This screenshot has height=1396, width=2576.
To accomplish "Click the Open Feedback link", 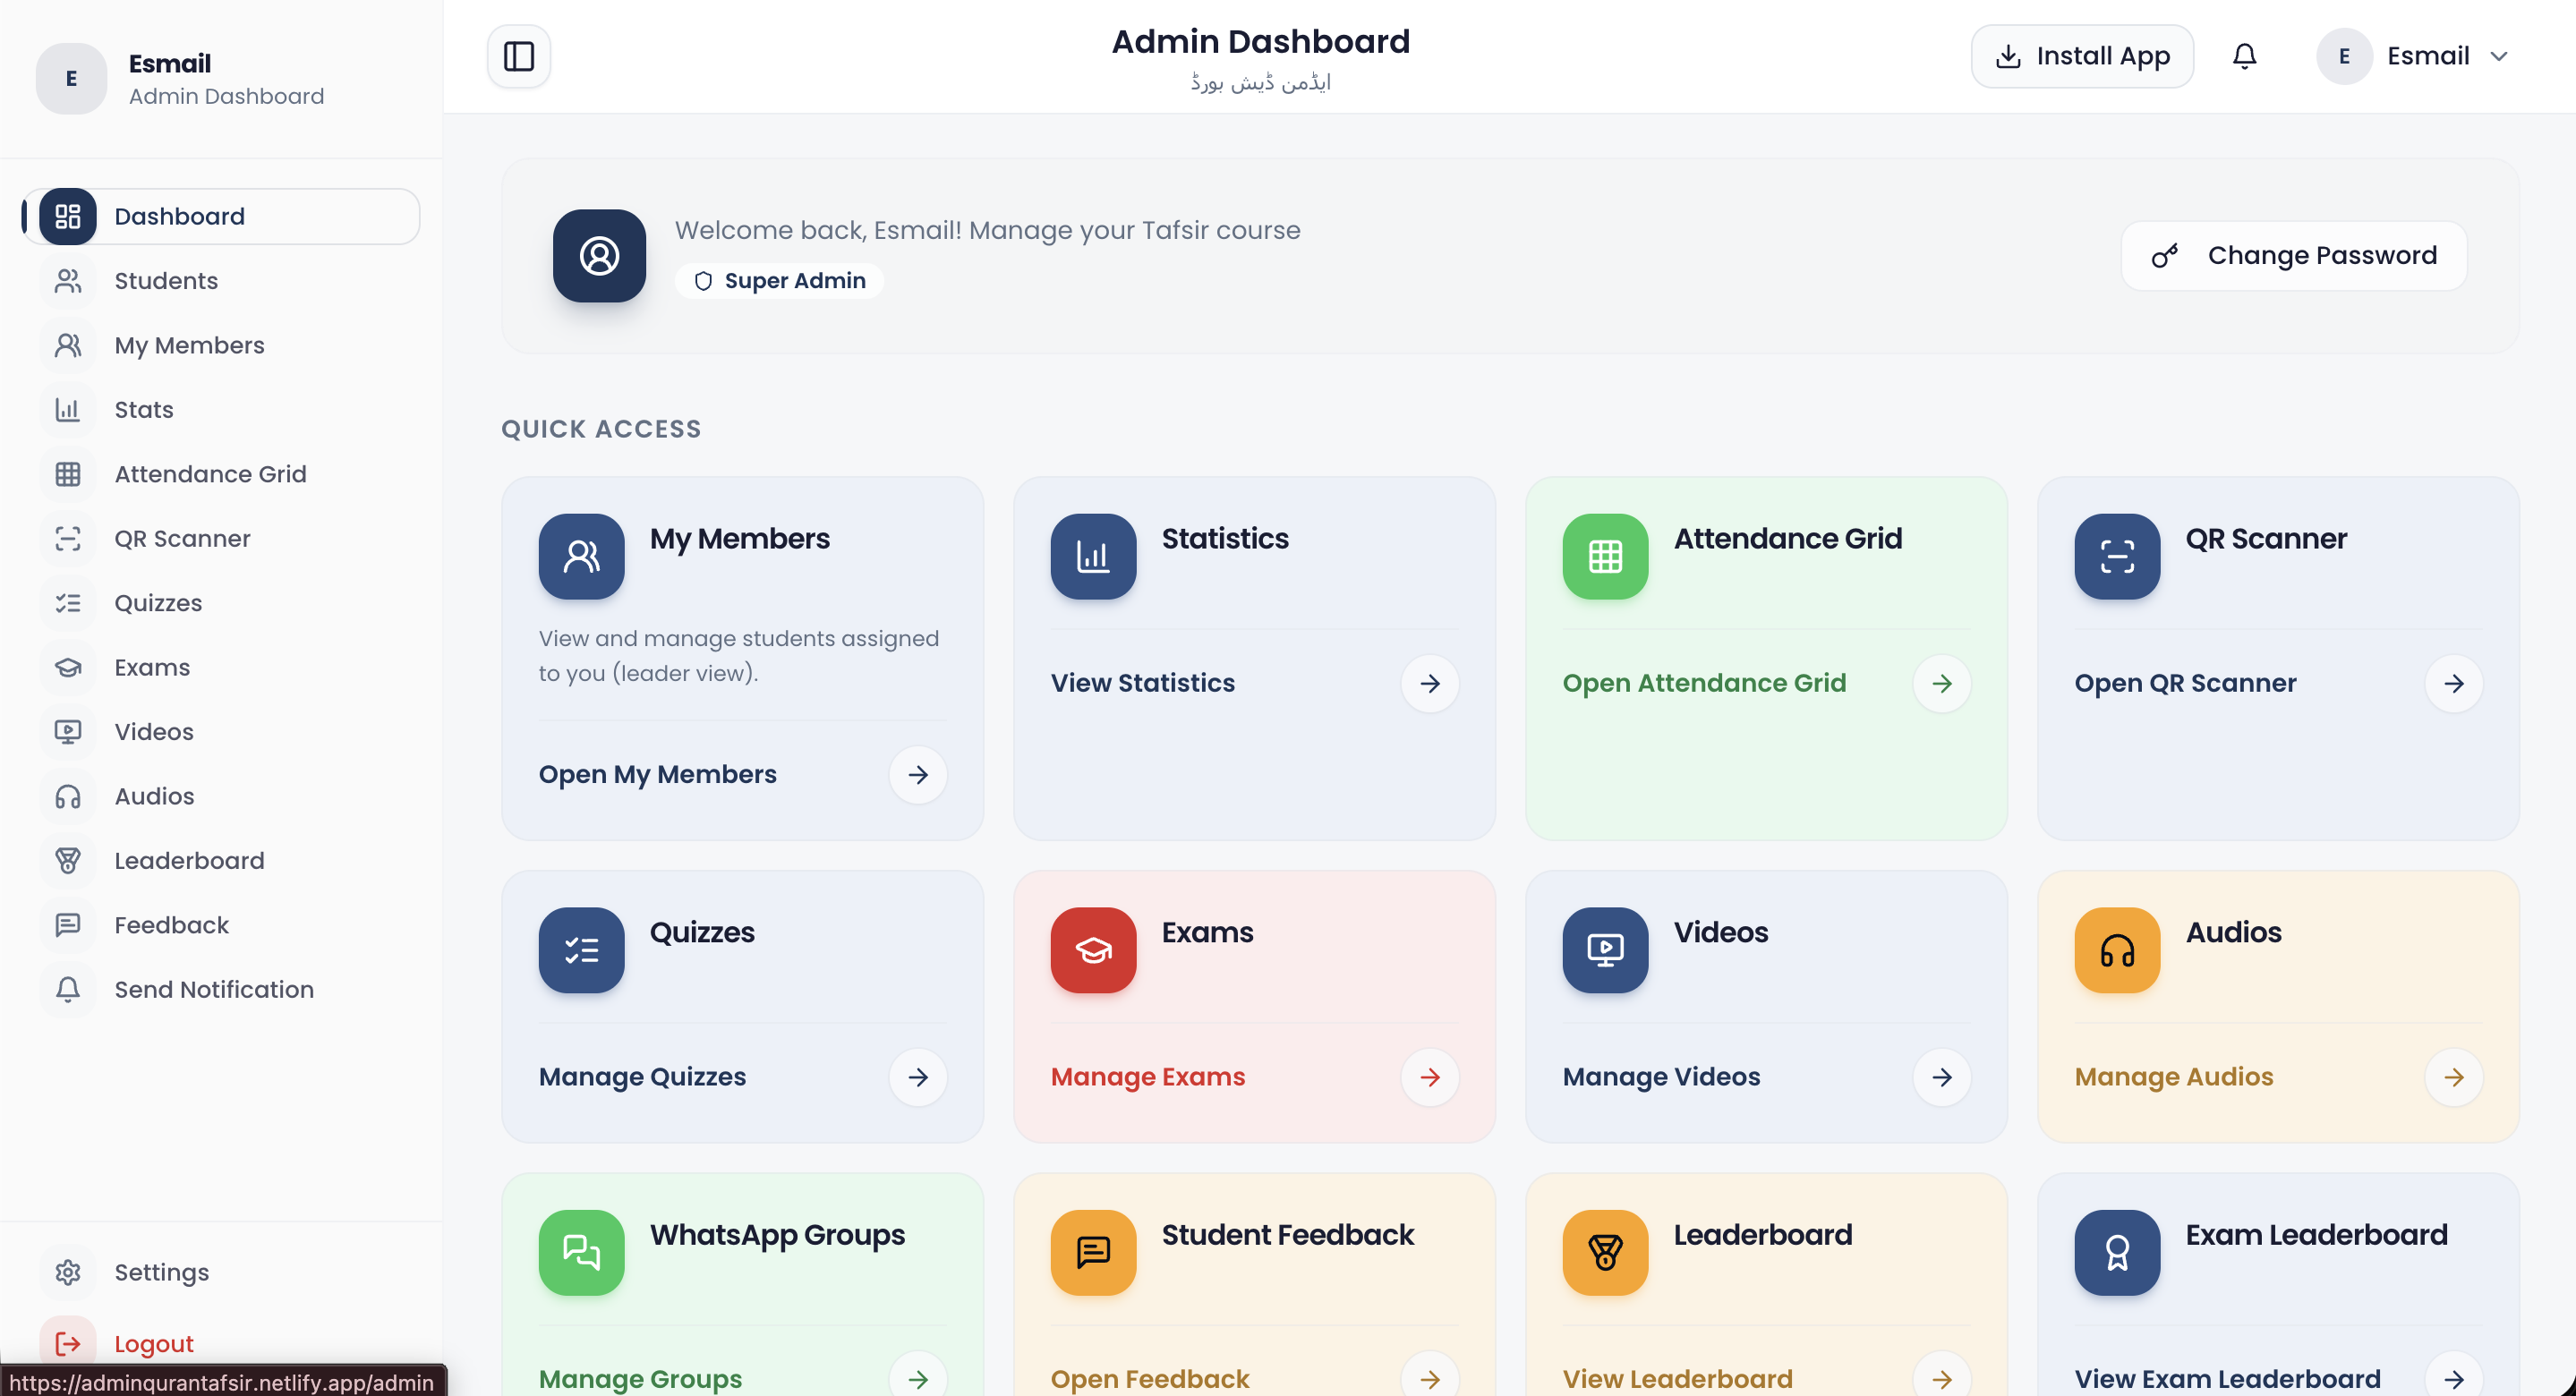I will [x=1150, y=1379].
